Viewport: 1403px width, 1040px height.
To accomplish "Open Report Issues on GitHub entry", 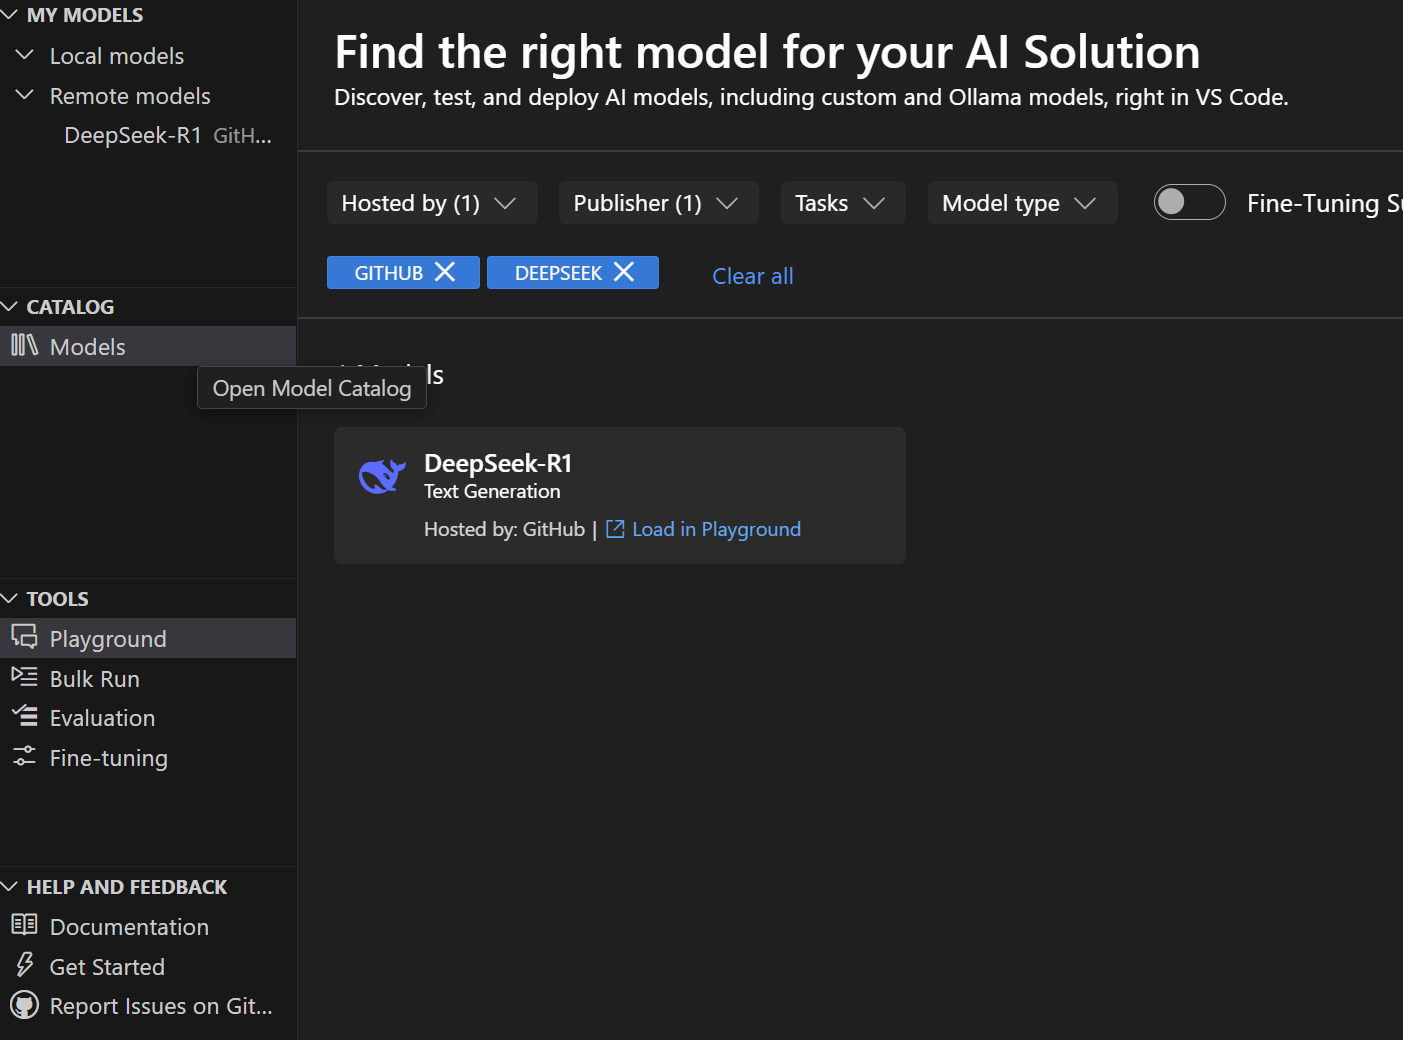I will [x=148, y=1006].
